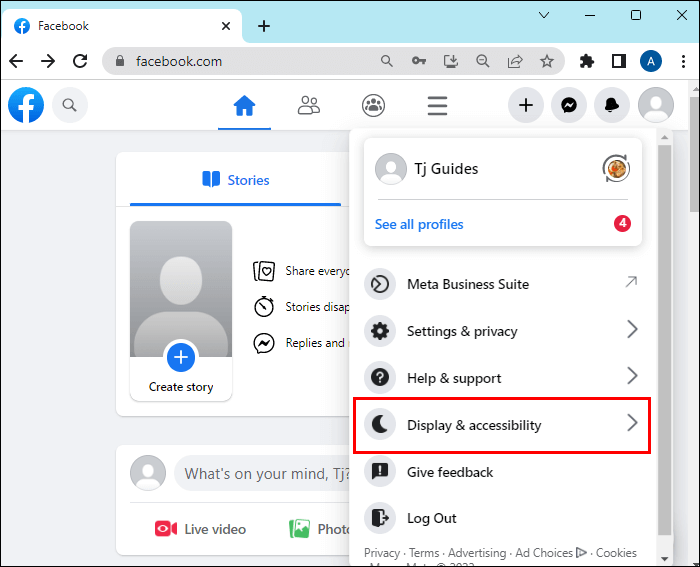Expand the Settings & privacy chevron
This screenshot has height=567, width=700.
[x=632, y=329]
